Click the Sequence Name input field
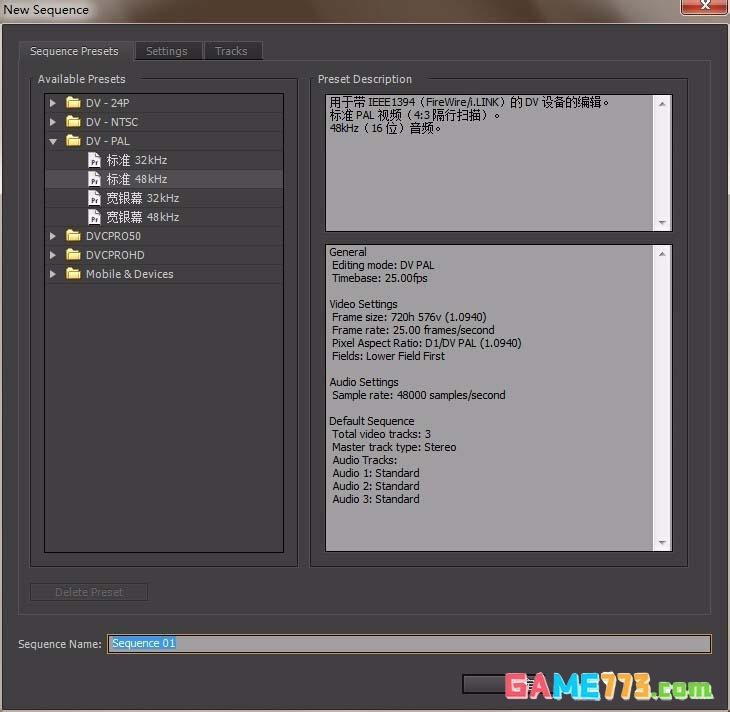 [x=410, y=644]
